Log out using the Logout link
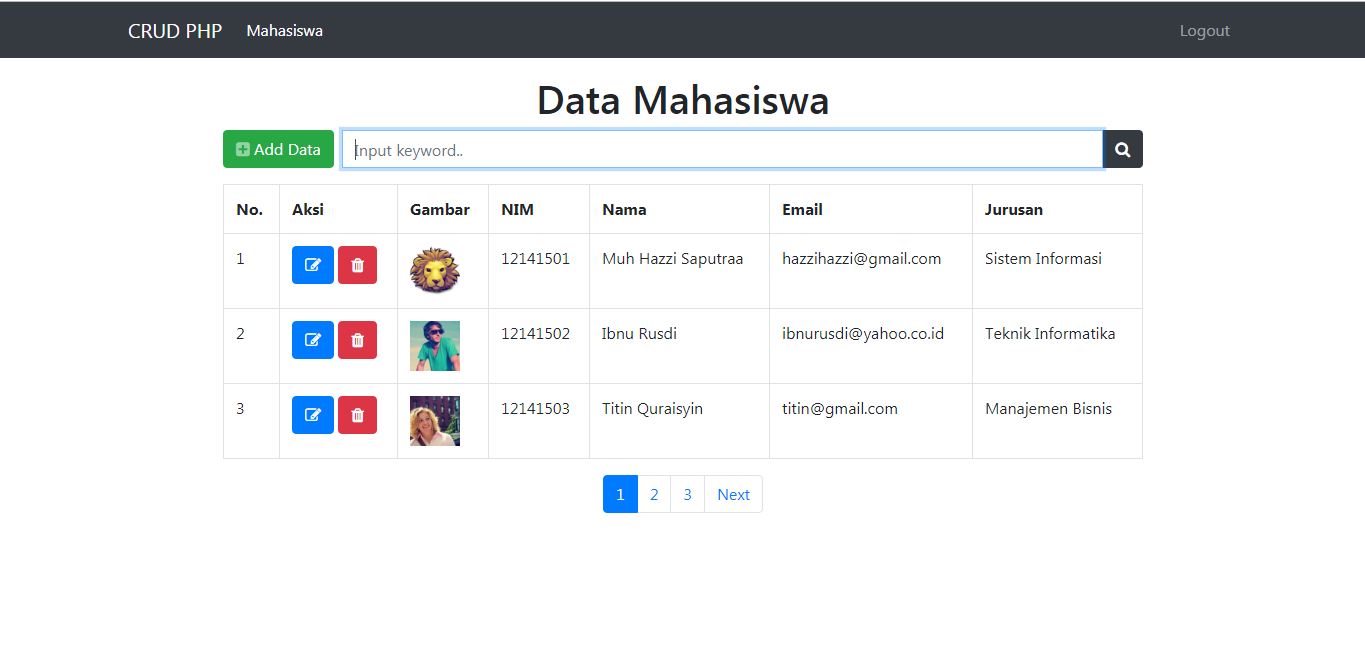 coord(1204,31)
